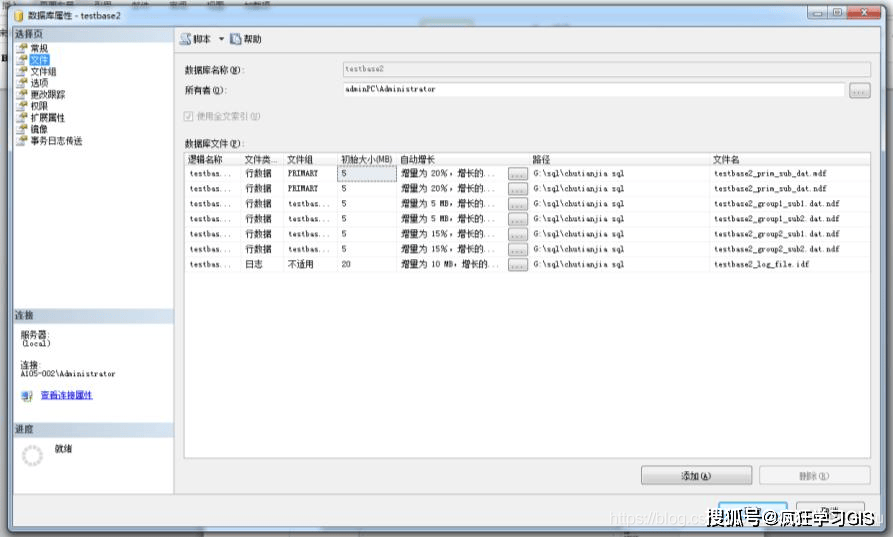Open the dropdown arrow next to 脚本
Viewport: 893px width, 537px height.
(222, 39)
